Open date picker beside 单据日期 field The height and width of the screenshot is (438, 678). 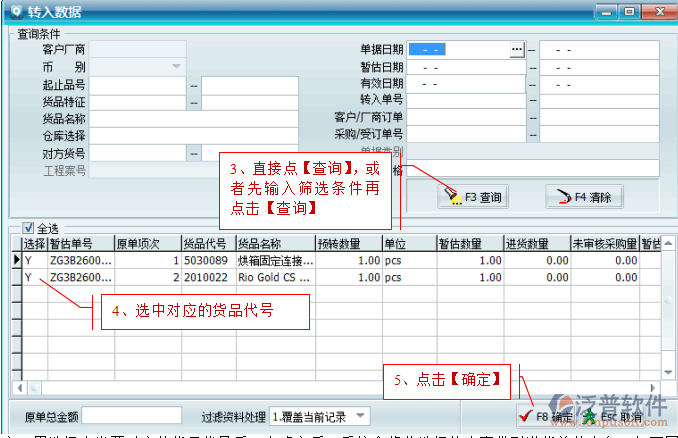pos(517,48)
